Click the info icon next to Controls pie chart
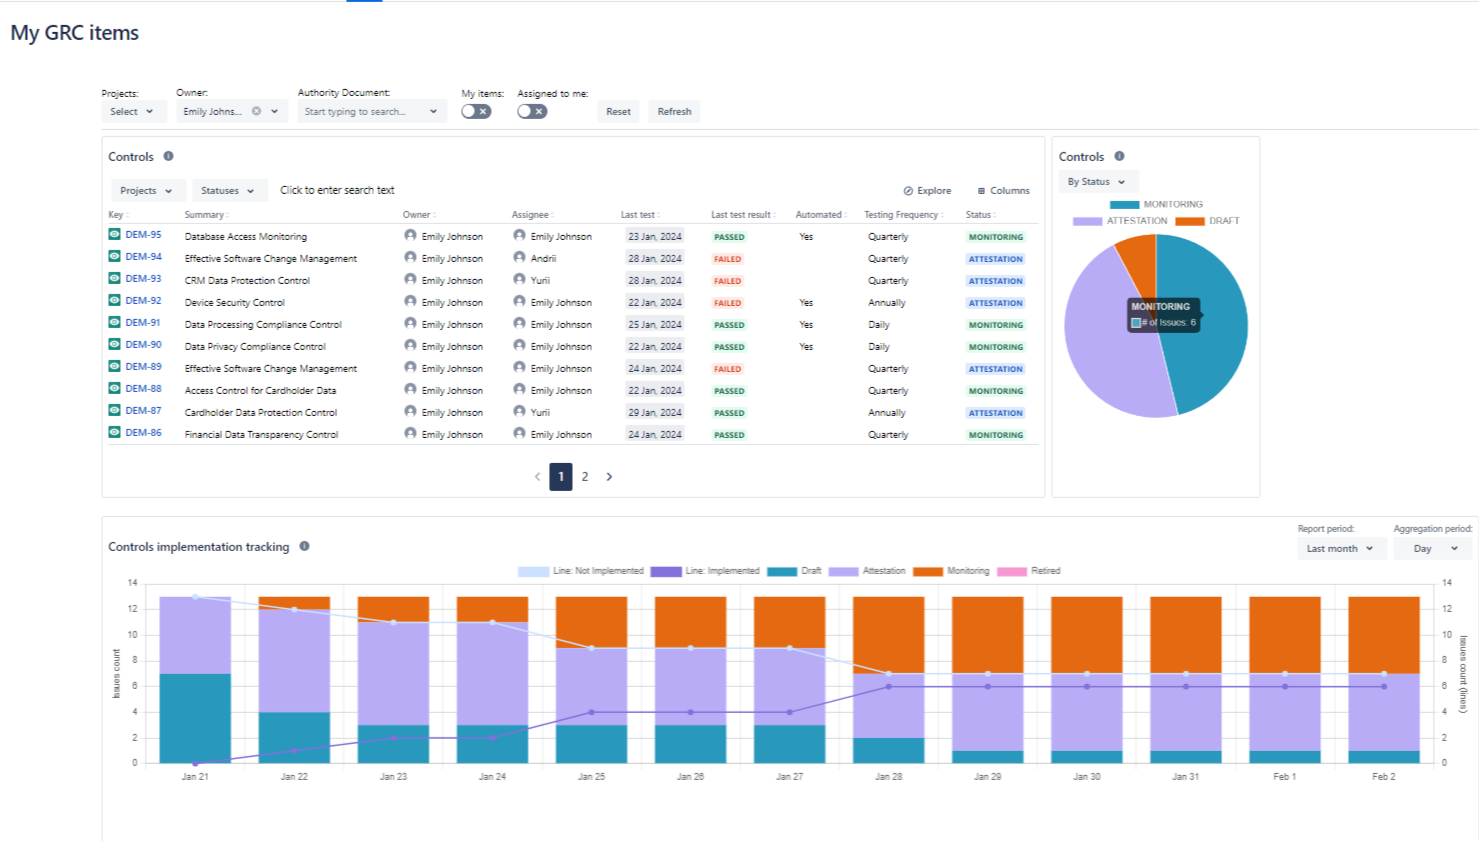Image resolution: width=1479 pixels, height=841 pixels. pyautogui.click(x=1119, y=156)
